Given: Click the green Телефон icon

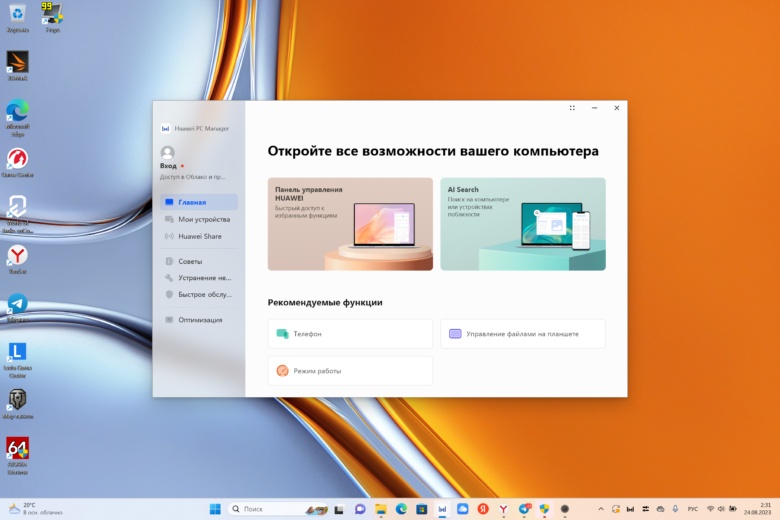Looking at the screenshot, I should pyautogui.click(x=283, y=334).
